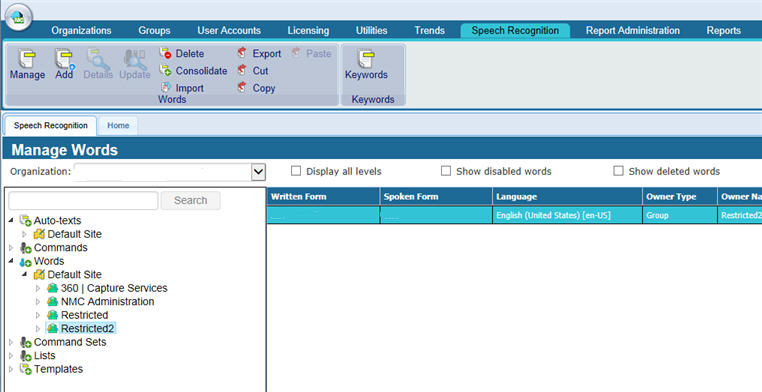Screen dimensions: 762x392
Task: Select the Speech Recognition page tab
Action: point(51,125)
